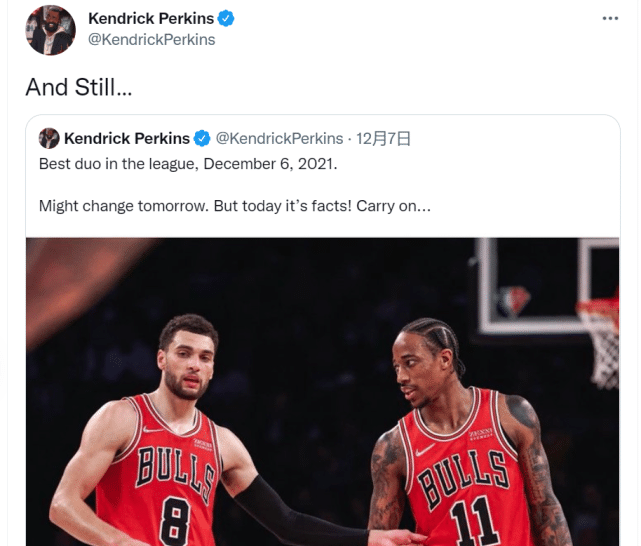Open the 'Best duo in the league' quoted text
The image size is (641, 546).
point(188,164)
